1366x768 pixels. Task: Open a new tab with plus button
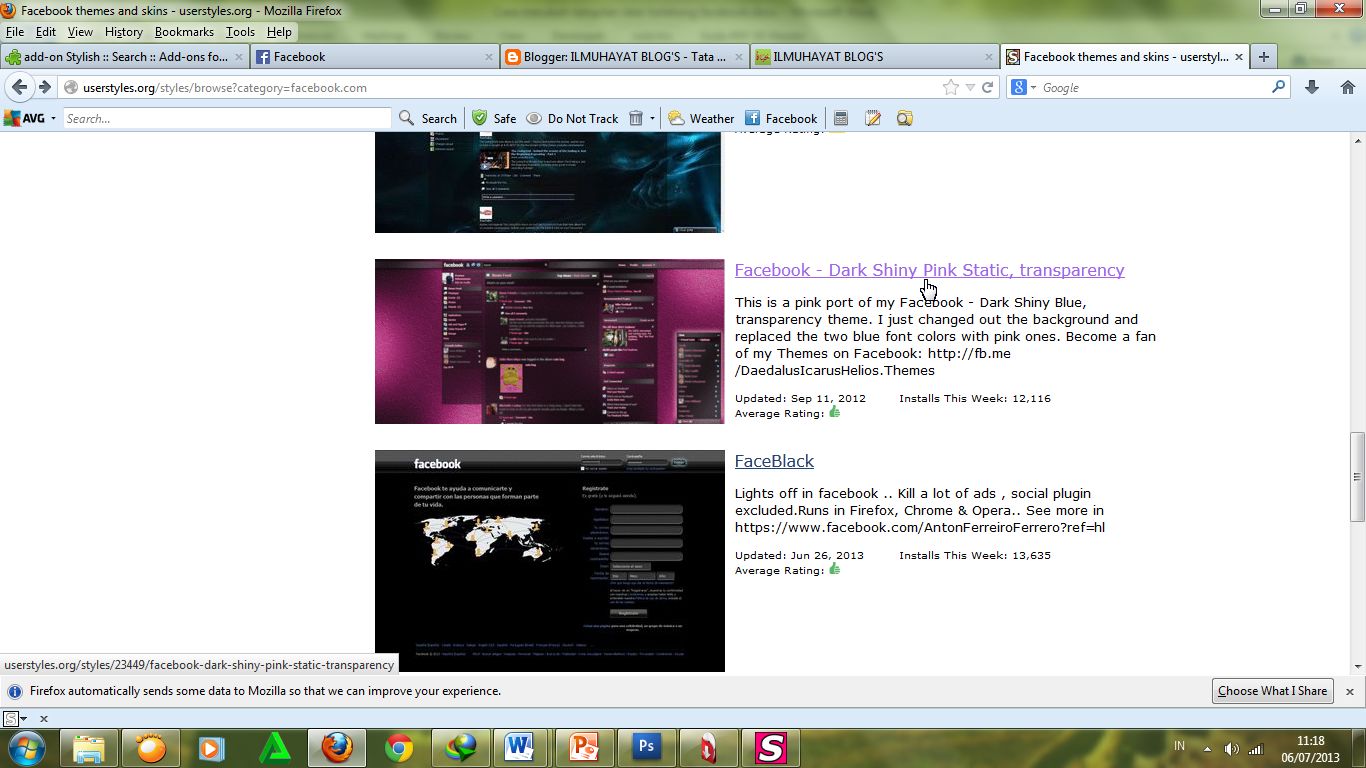pos(1263,57)
